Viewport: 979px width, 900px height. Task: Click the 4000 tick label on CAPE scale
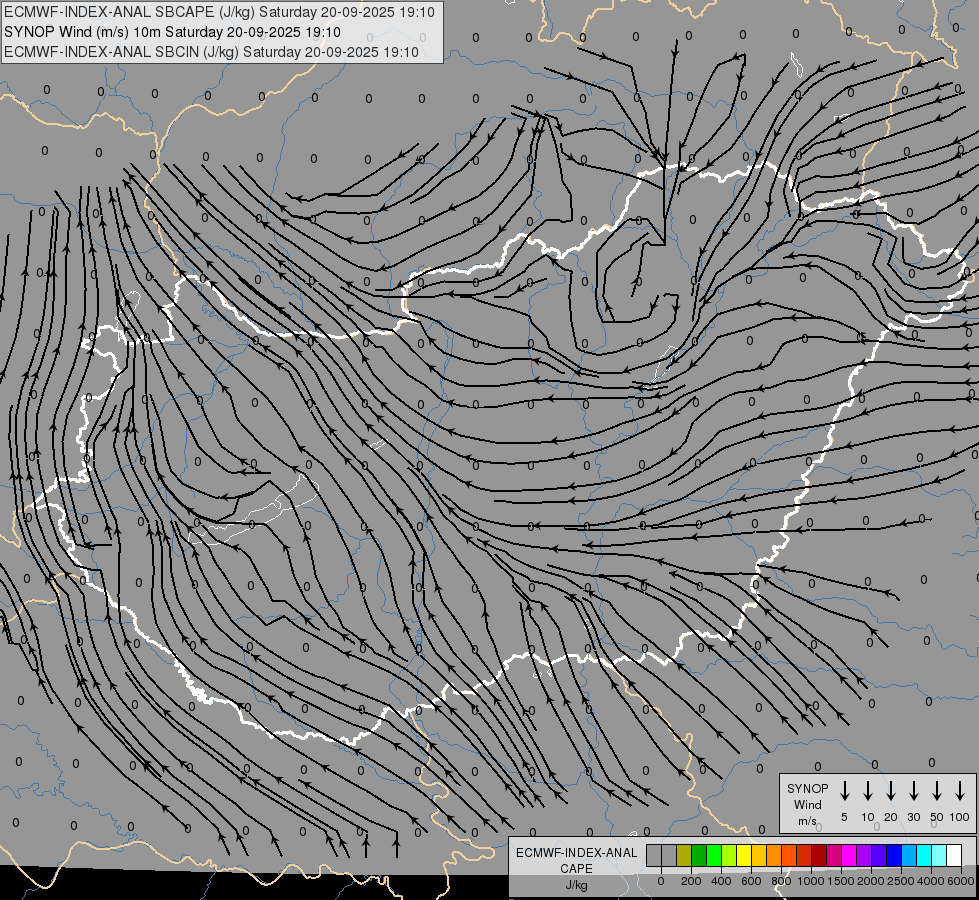931,881
